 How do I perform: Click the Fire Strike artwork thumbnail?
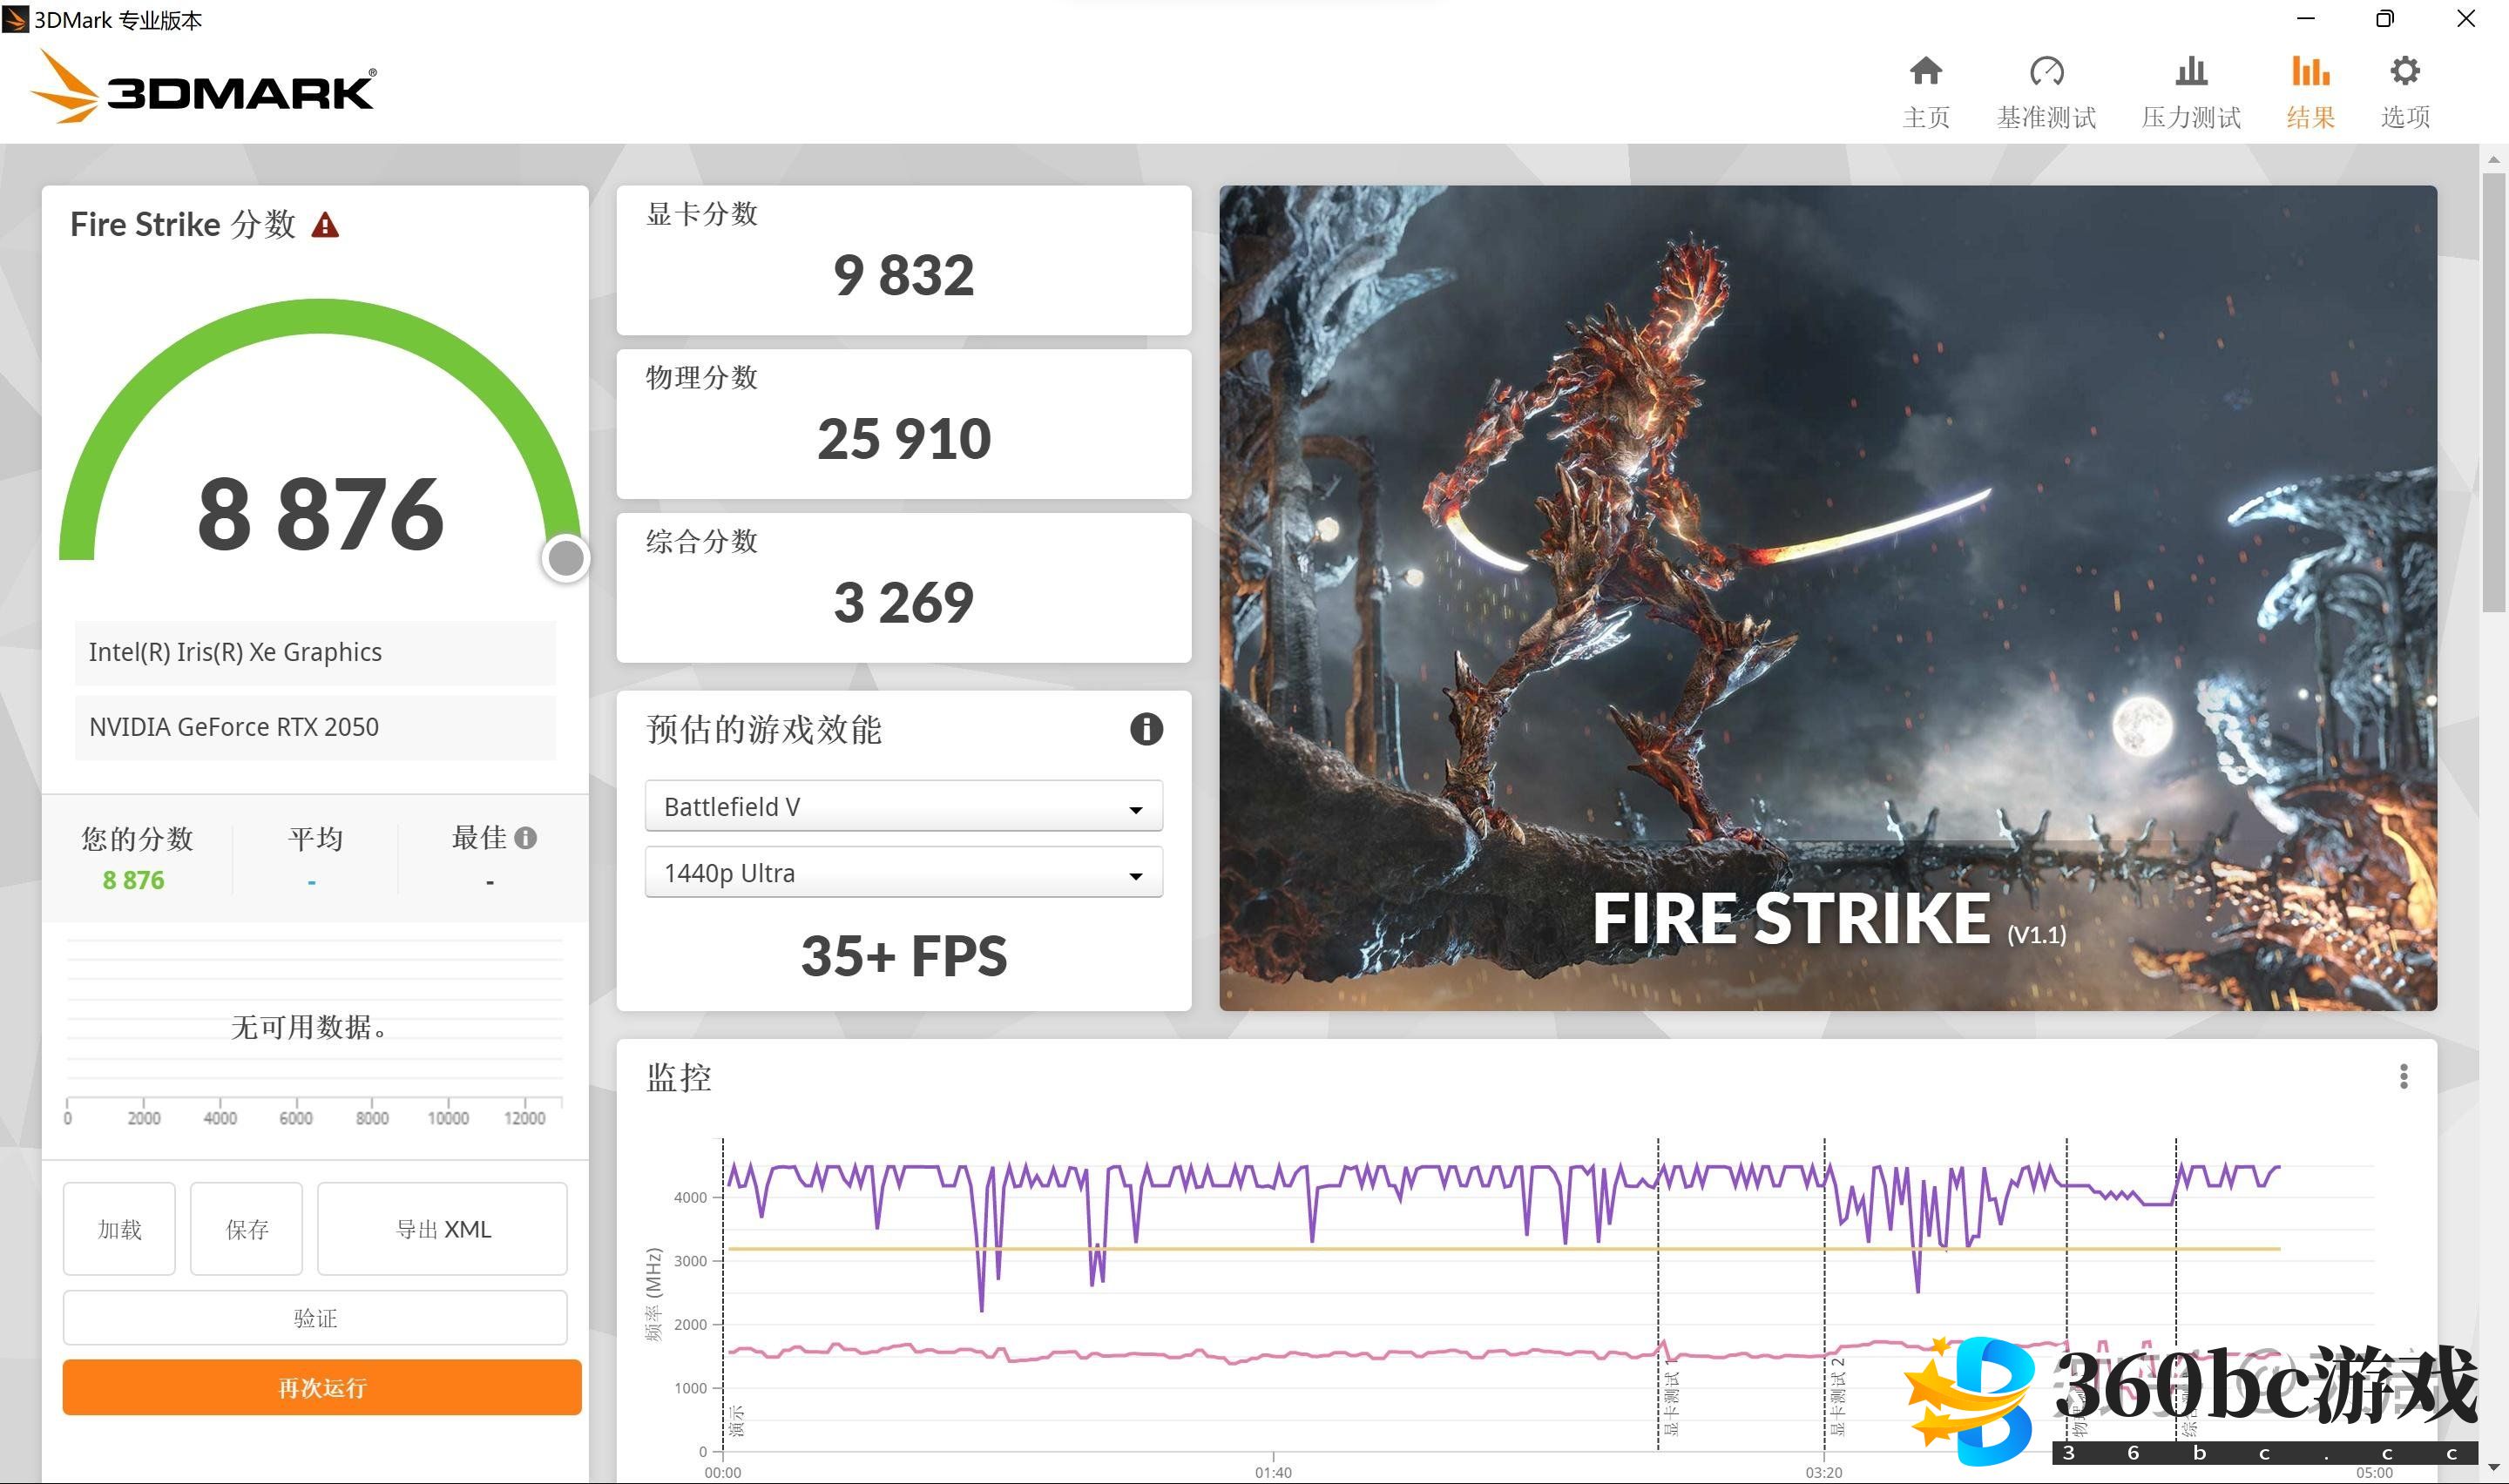pyautogui.click(x=1827, y=597)
